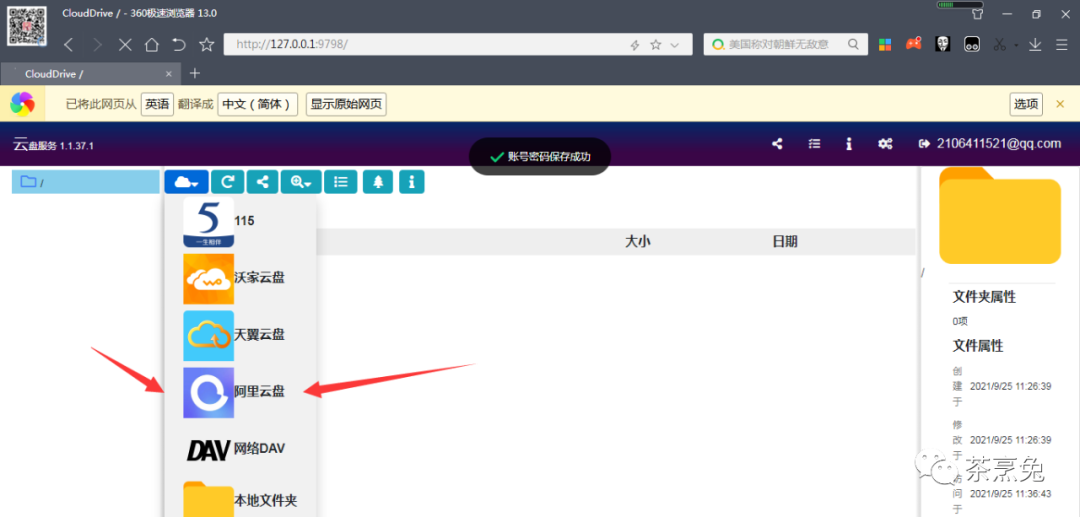This screenshot has width=1080, height=517.
Task: Click the mask extension icon
Action: coord(943,45)
